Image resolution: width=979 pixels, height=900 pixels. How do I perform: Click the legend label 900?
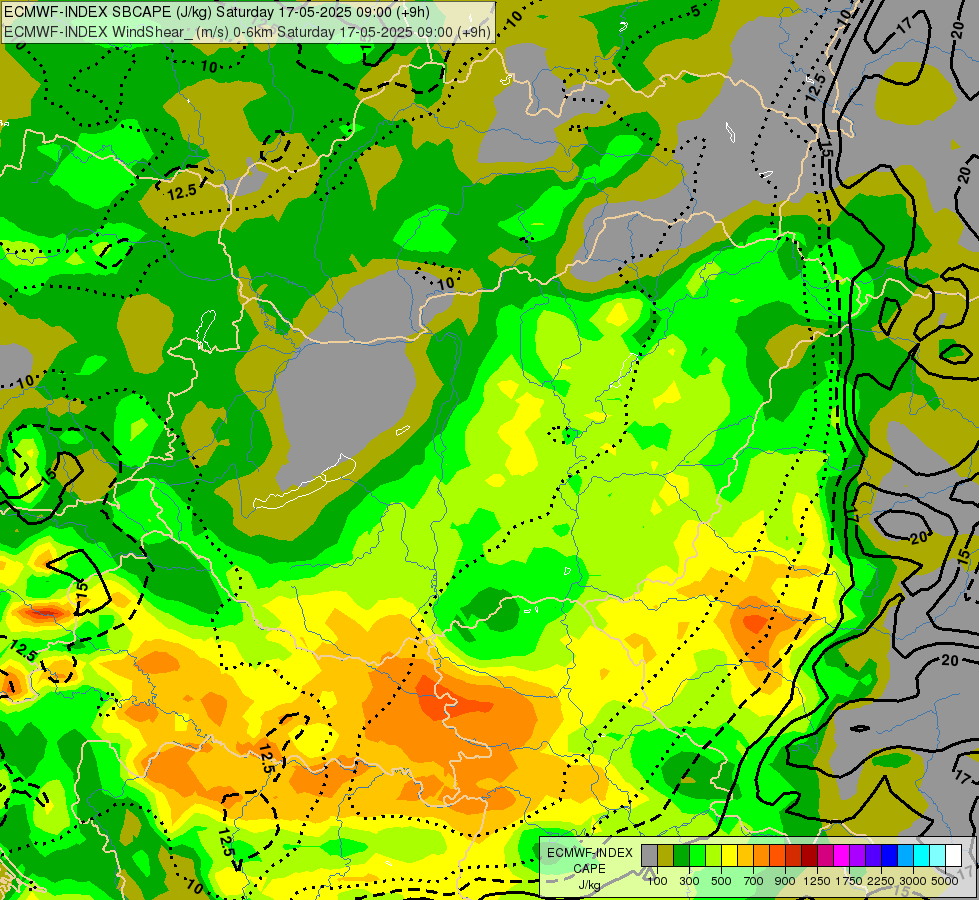pyautogui.click(x=785, y=881)
